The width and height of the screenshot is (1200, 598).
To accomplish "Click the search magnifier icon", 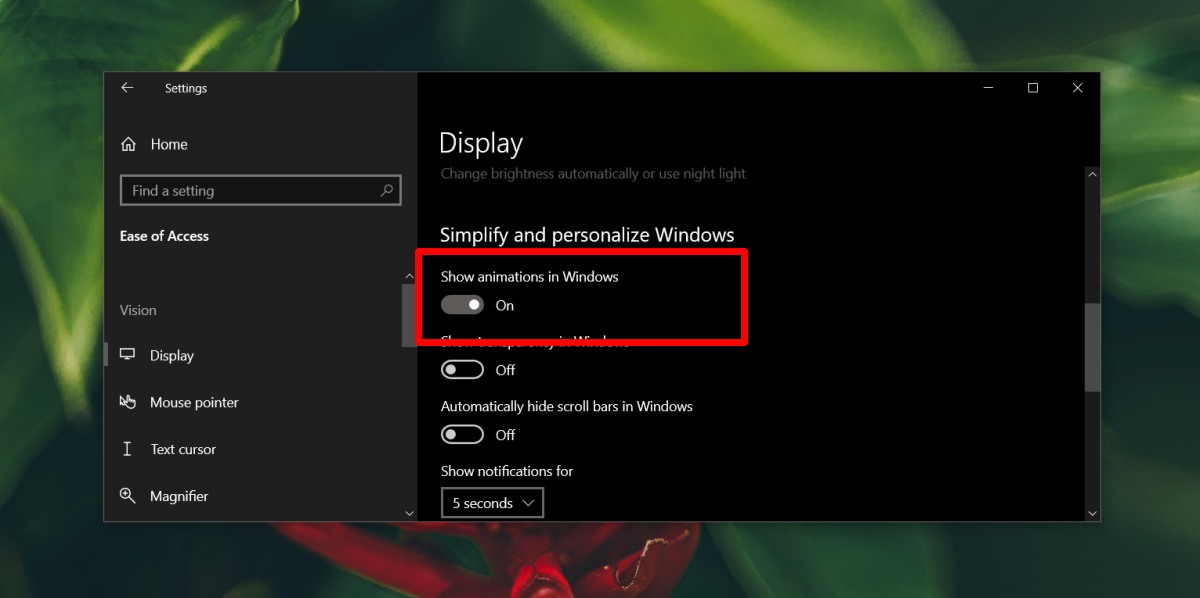I will (387, 190).
